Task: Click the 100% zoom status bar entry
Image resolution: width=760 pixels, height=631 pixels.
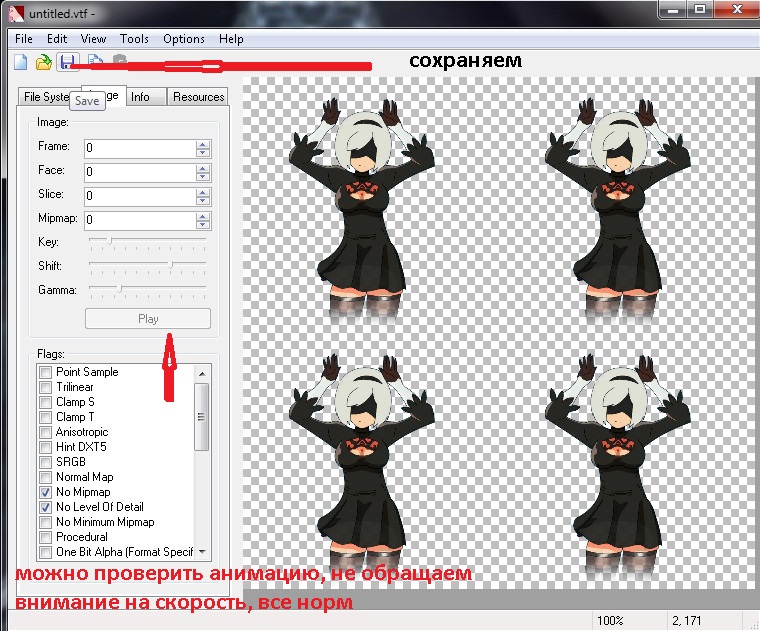Action: point(610,621)
